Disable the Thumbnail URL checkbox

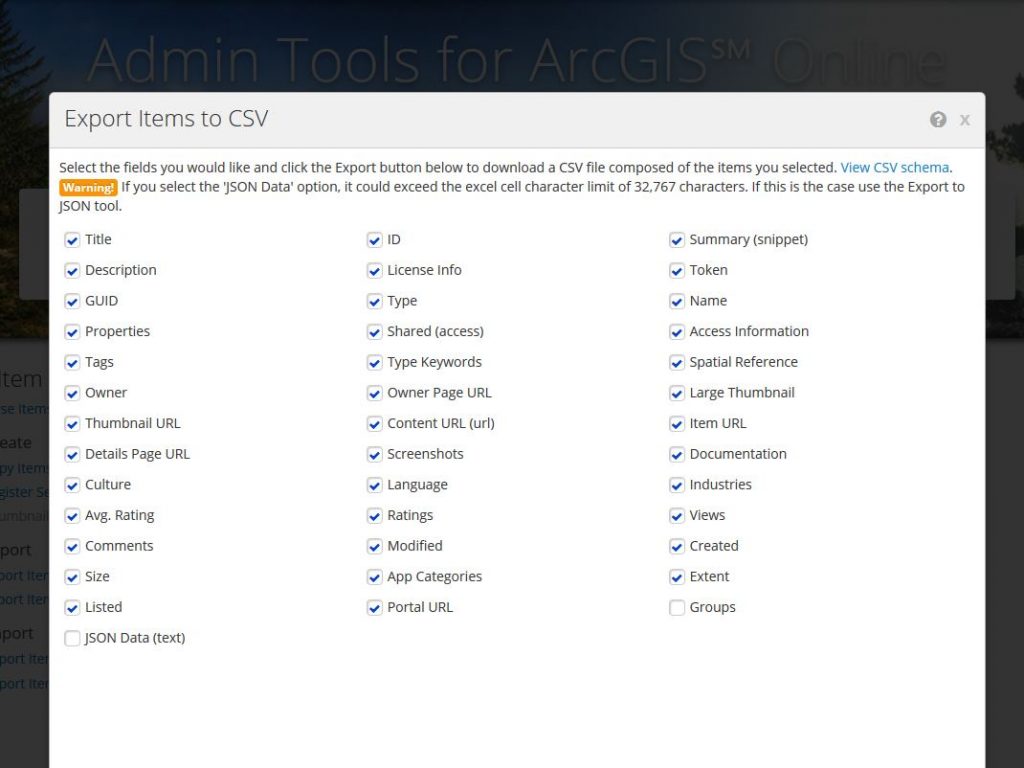(x=72, y=424)
